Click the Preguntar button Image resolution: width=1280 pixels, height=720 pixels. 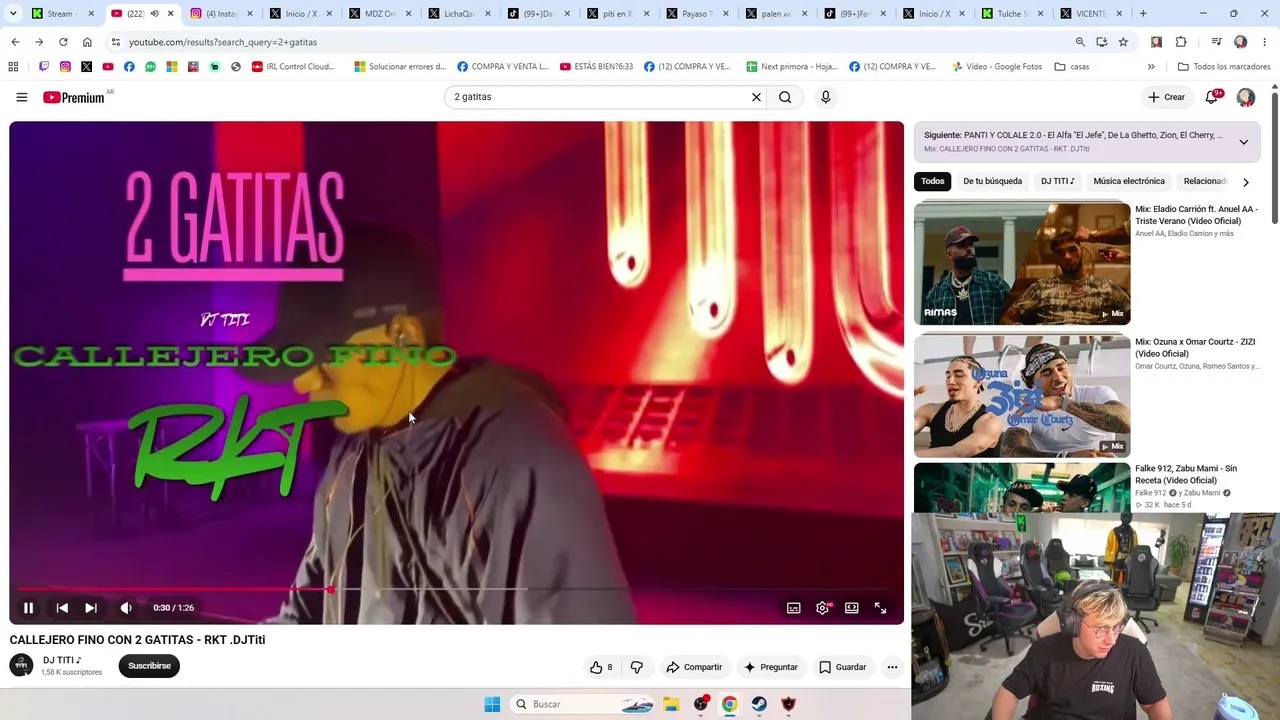(770, 667)
